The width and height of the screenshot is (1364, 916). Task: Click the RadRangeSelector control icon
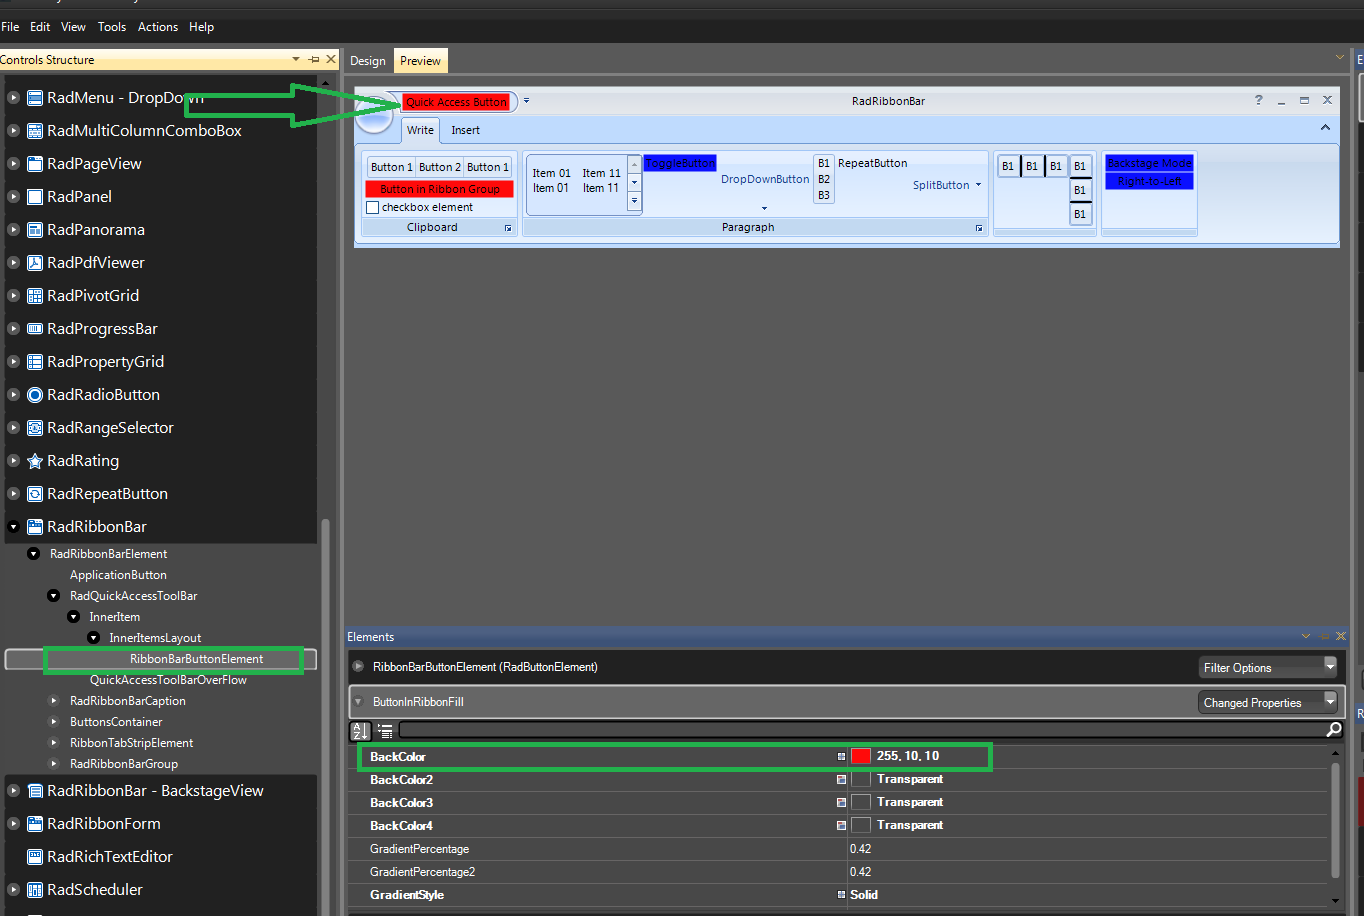pos(35,428)
